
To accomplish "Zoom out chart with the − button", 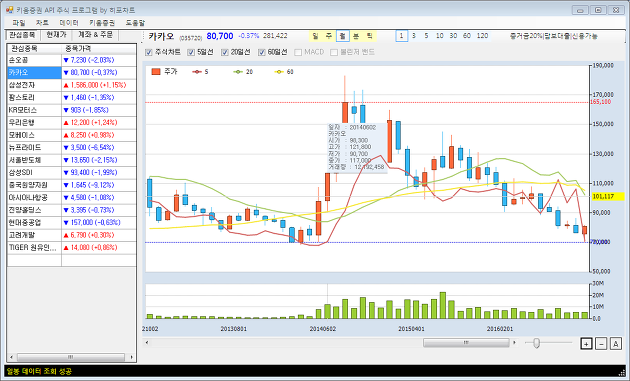I will pyautogui.click(x=601, y=344).
